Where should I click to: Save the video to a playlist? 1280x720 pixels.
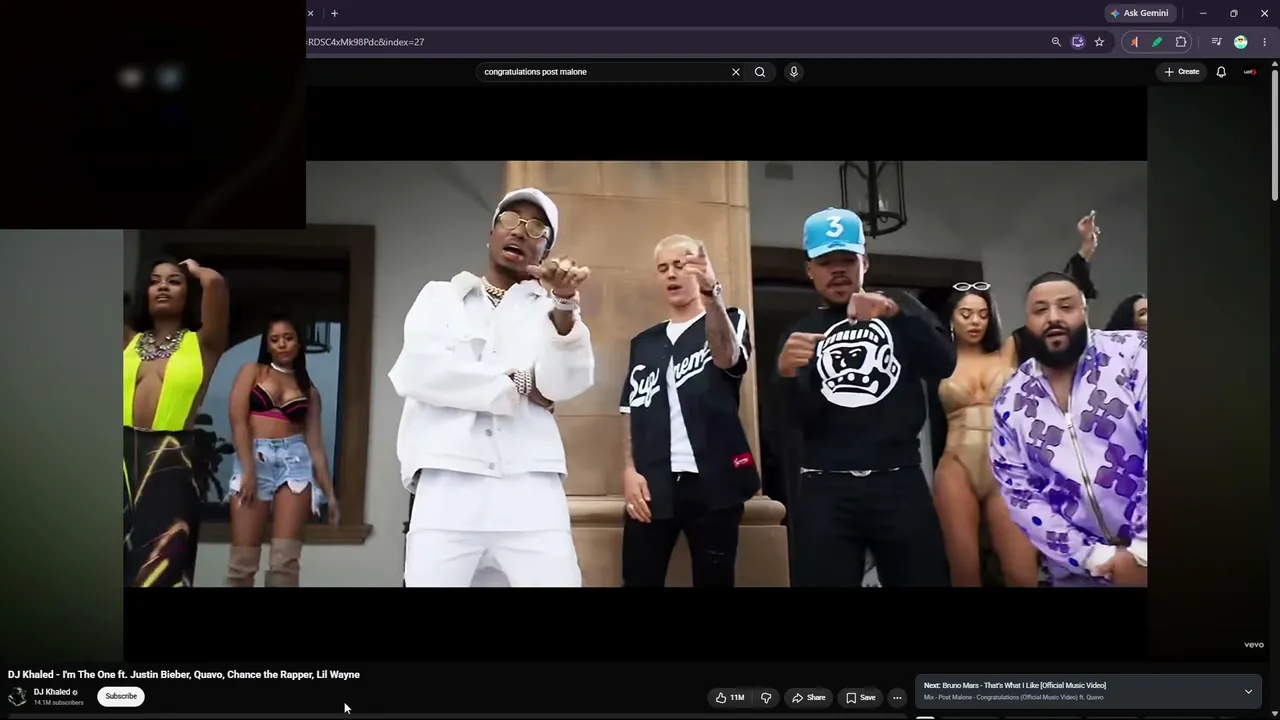pyautogui.click(x=860, y=698)
